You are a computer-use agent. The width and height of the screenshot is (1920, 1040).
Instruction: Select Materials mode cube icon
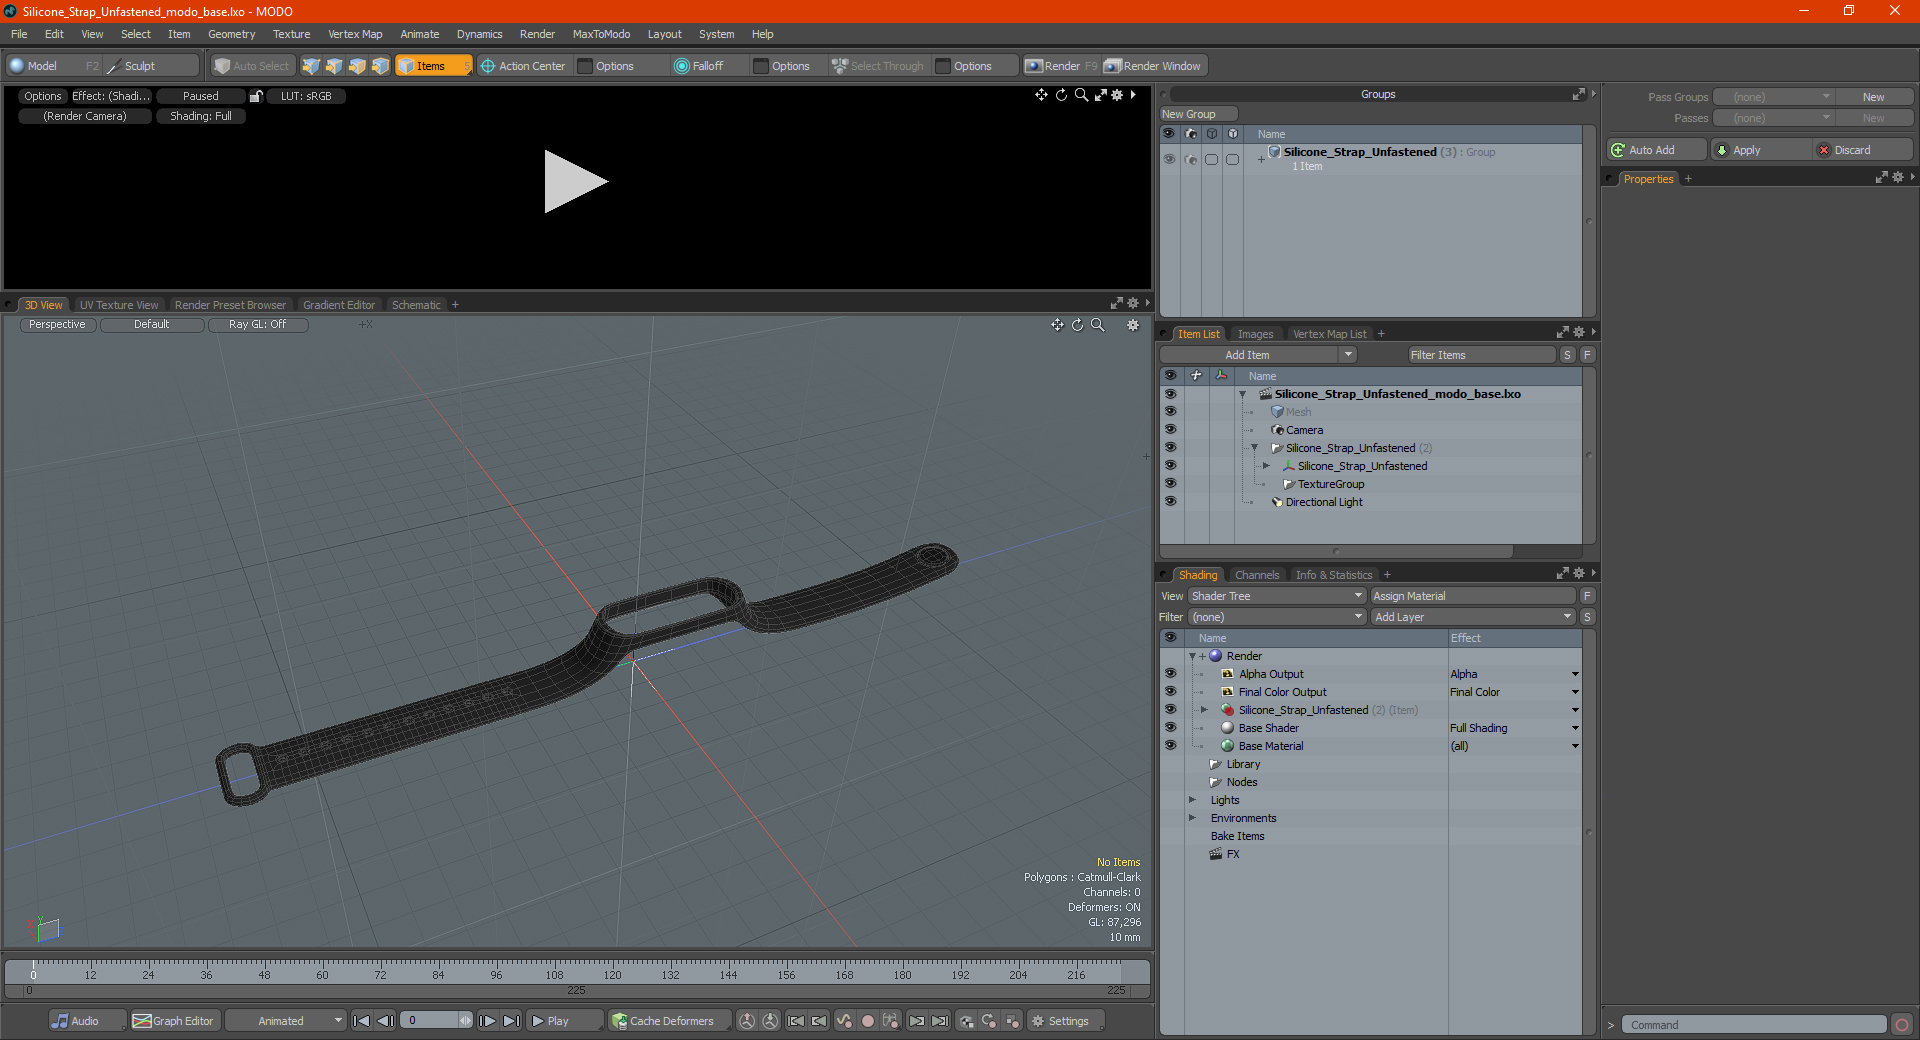380,66
